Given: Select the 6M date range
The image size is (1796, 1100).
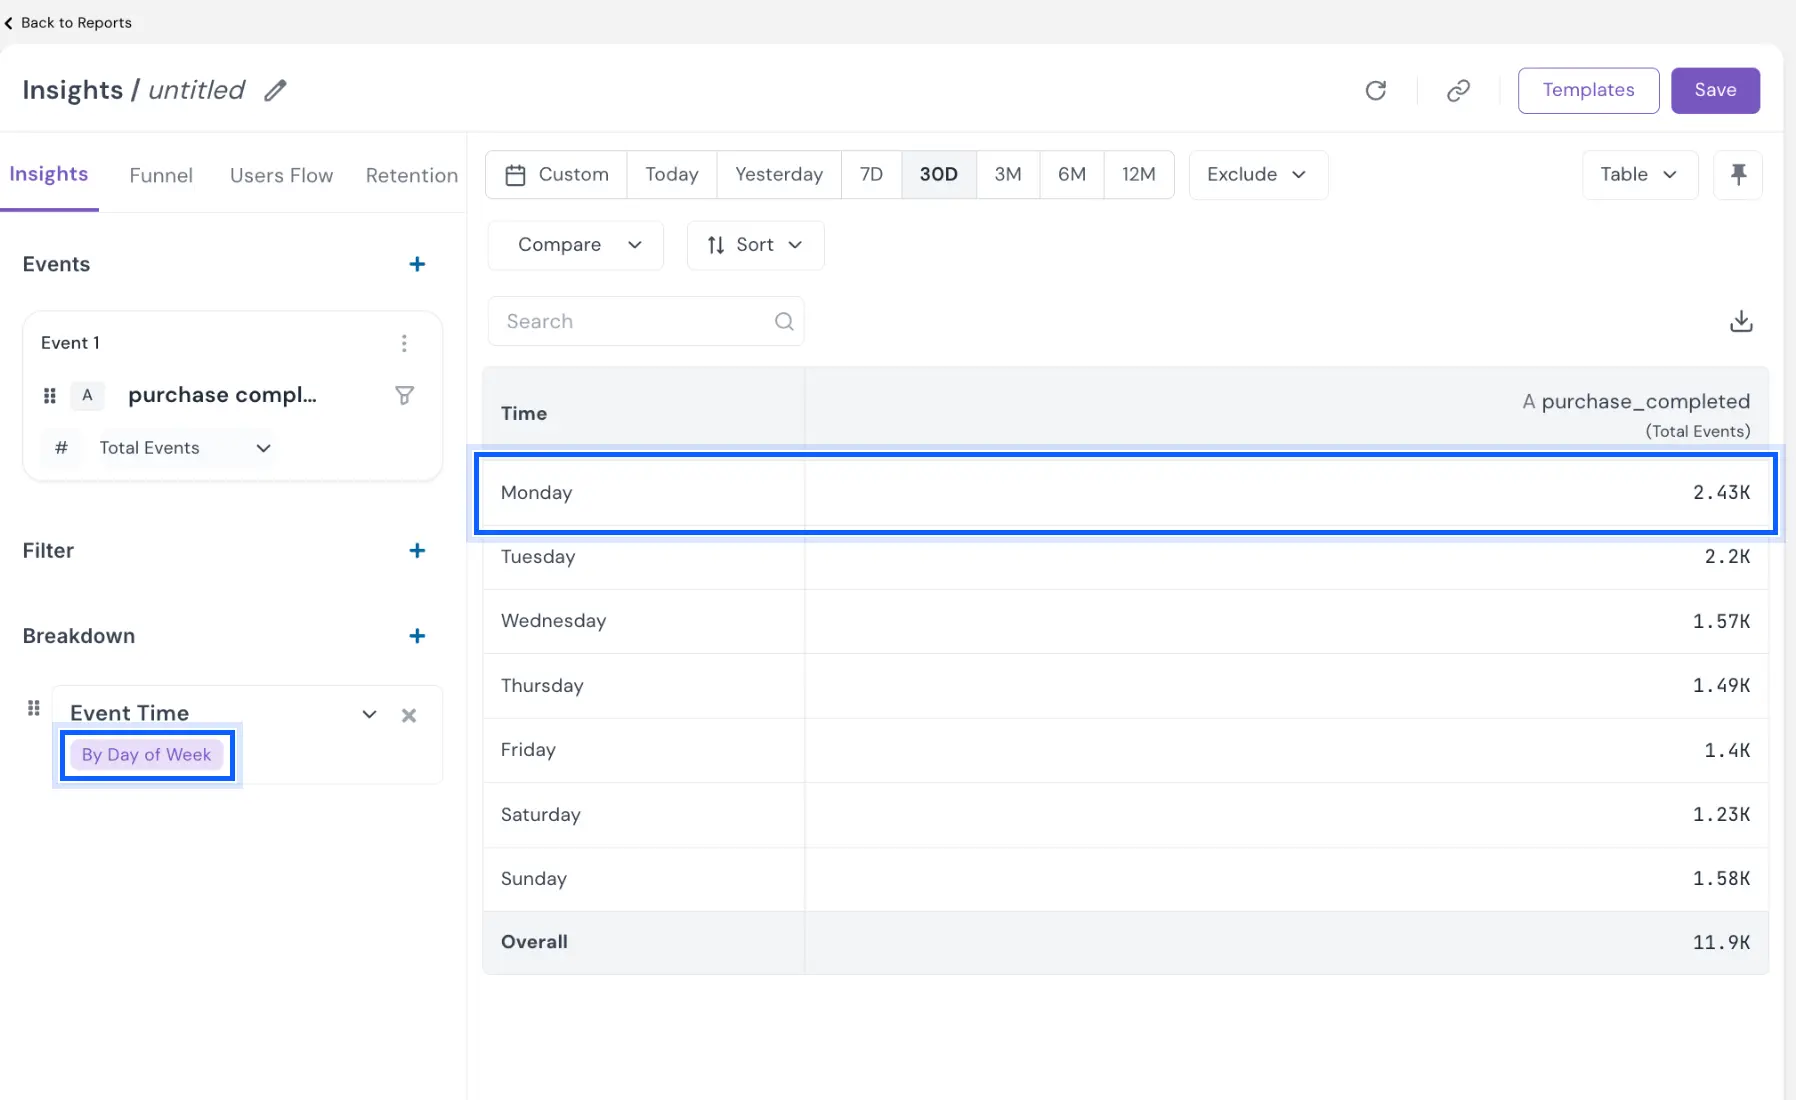Looking at the screenshot, I should coord(1072,175).
